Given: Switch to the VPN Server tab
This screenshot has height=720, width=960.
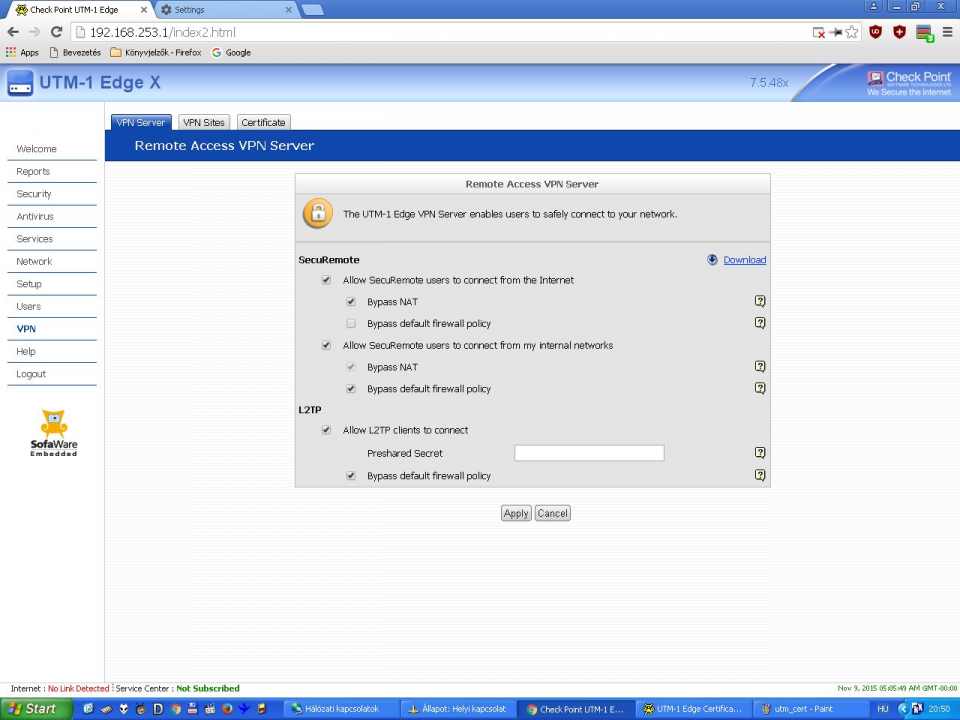Looking at the screenshot, I should (x=141, y=122).
